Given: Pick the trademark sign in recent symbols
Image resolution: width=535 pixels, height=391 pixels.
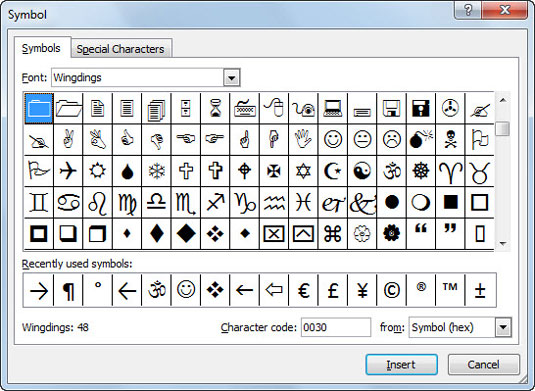Looking at the screenshot, I should coord(450,290).
